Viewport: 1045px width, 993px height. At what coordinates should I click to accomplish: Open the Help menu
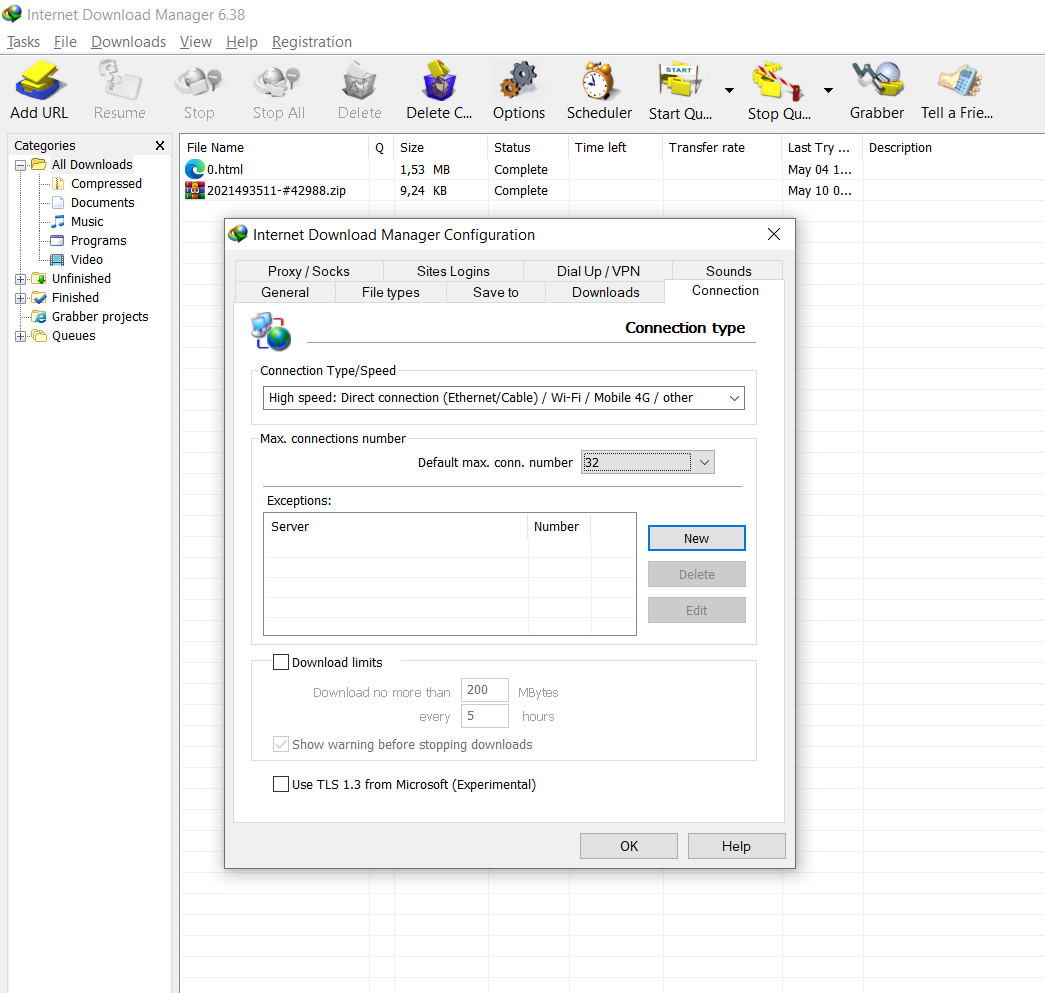pos(241,42)
